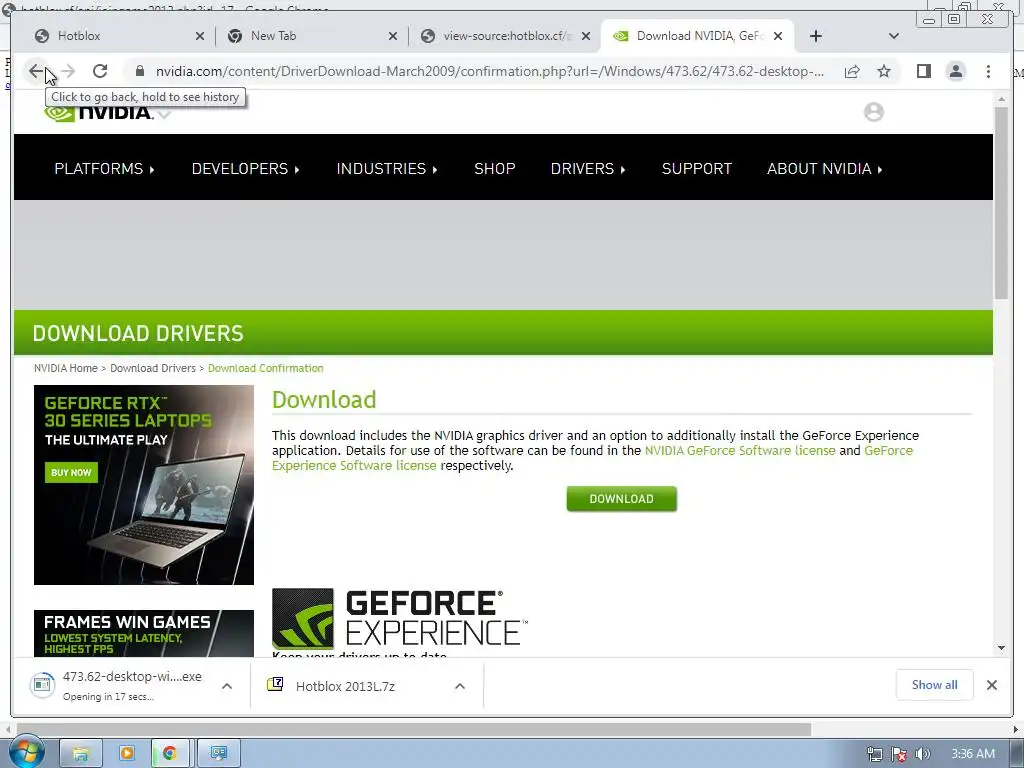
Task: Open the tab search chevron
Action: (894, 36)
